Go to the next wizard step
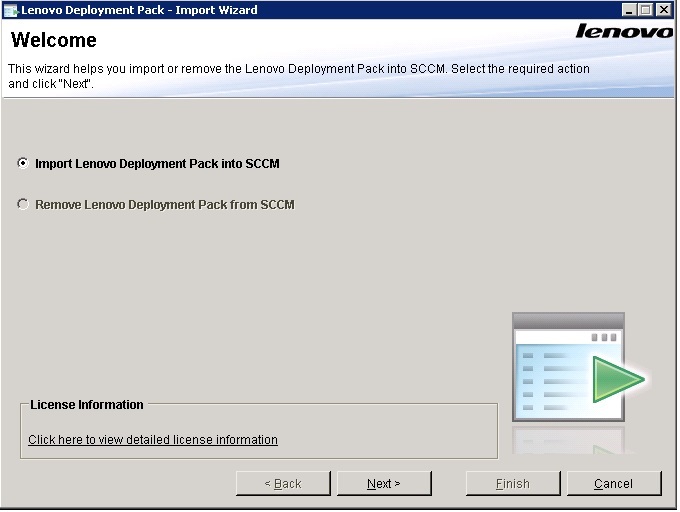The width and height of the screenshot is (680, 512). 384,483
